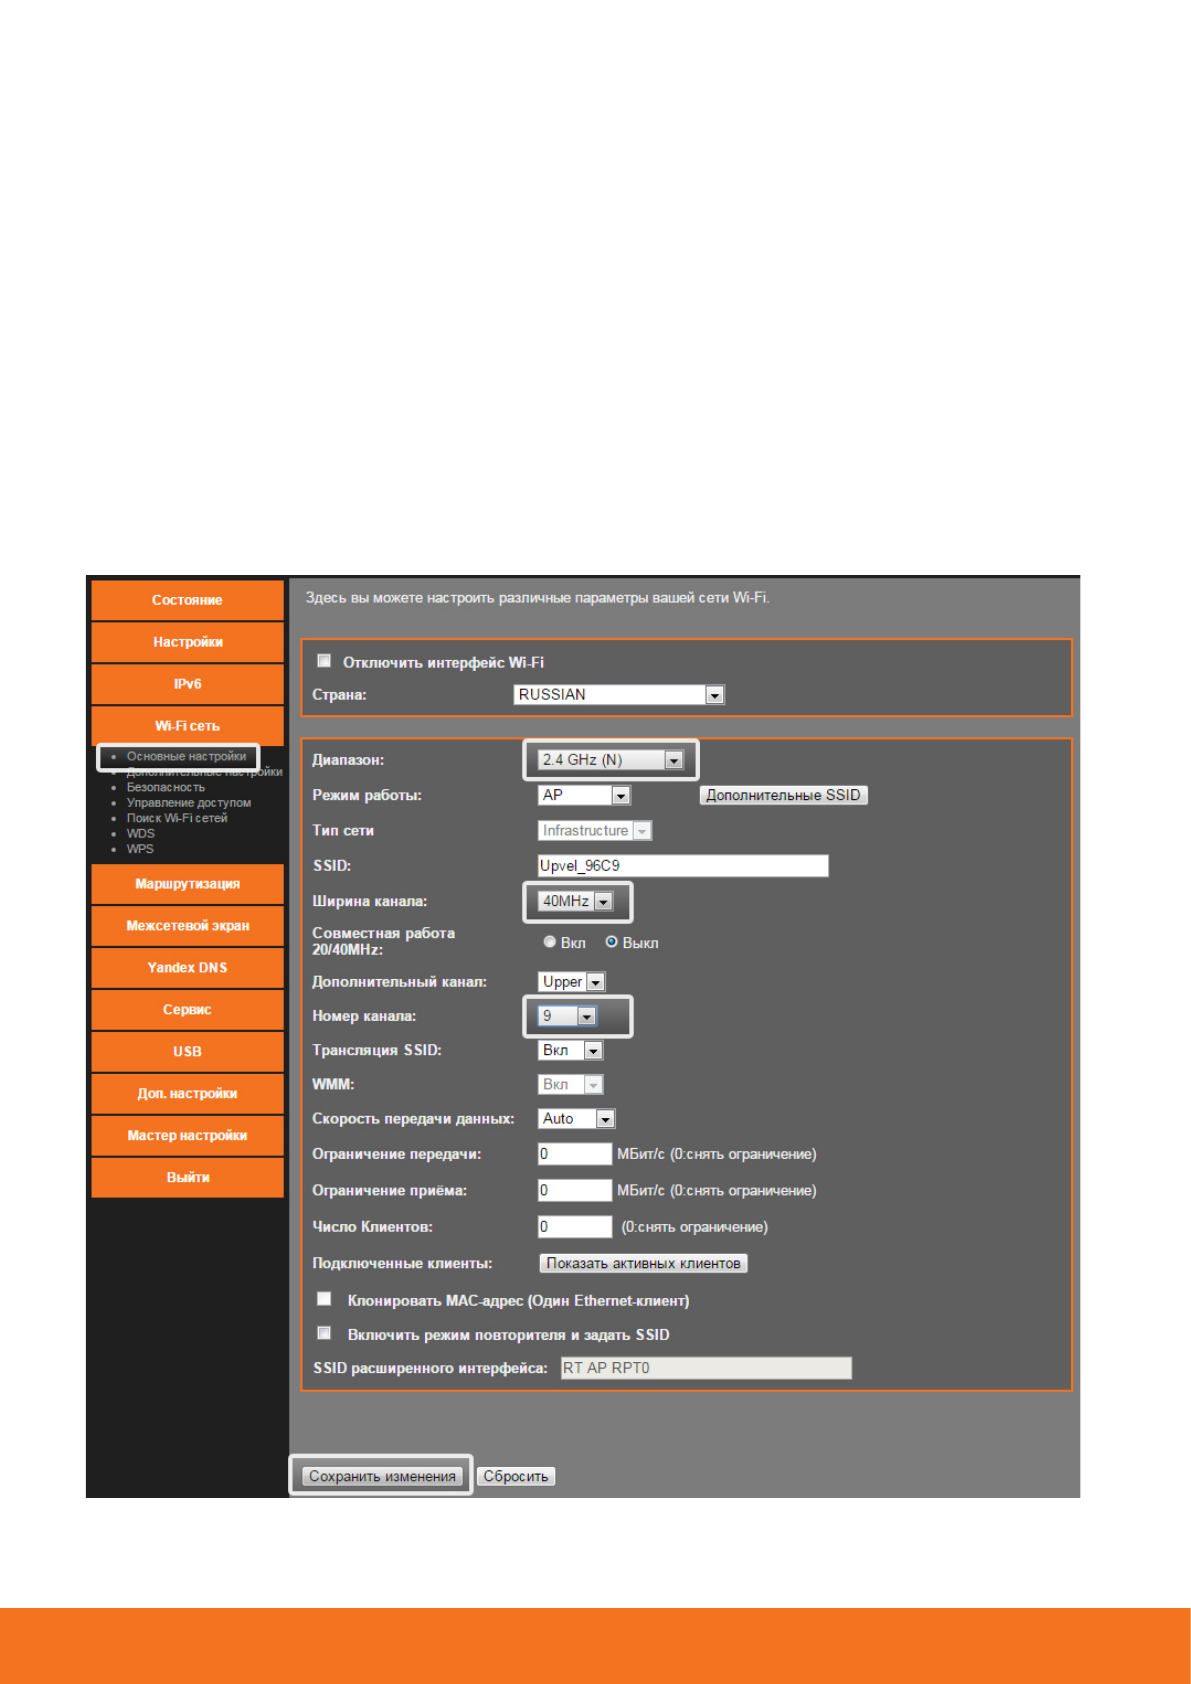Open the 'WPS' submenu link

pyautogui.click(x=140, y=849)
